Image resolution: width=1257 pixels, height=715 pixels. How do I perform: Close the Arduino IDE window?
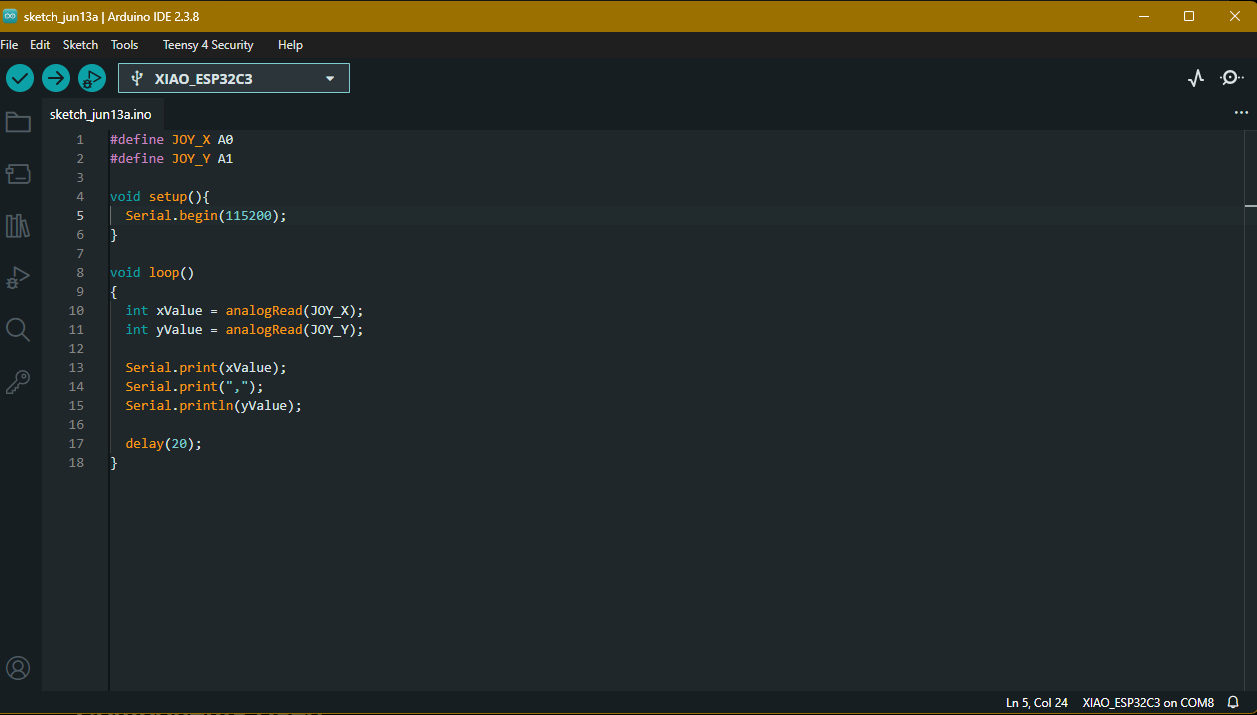point(1234,16)
